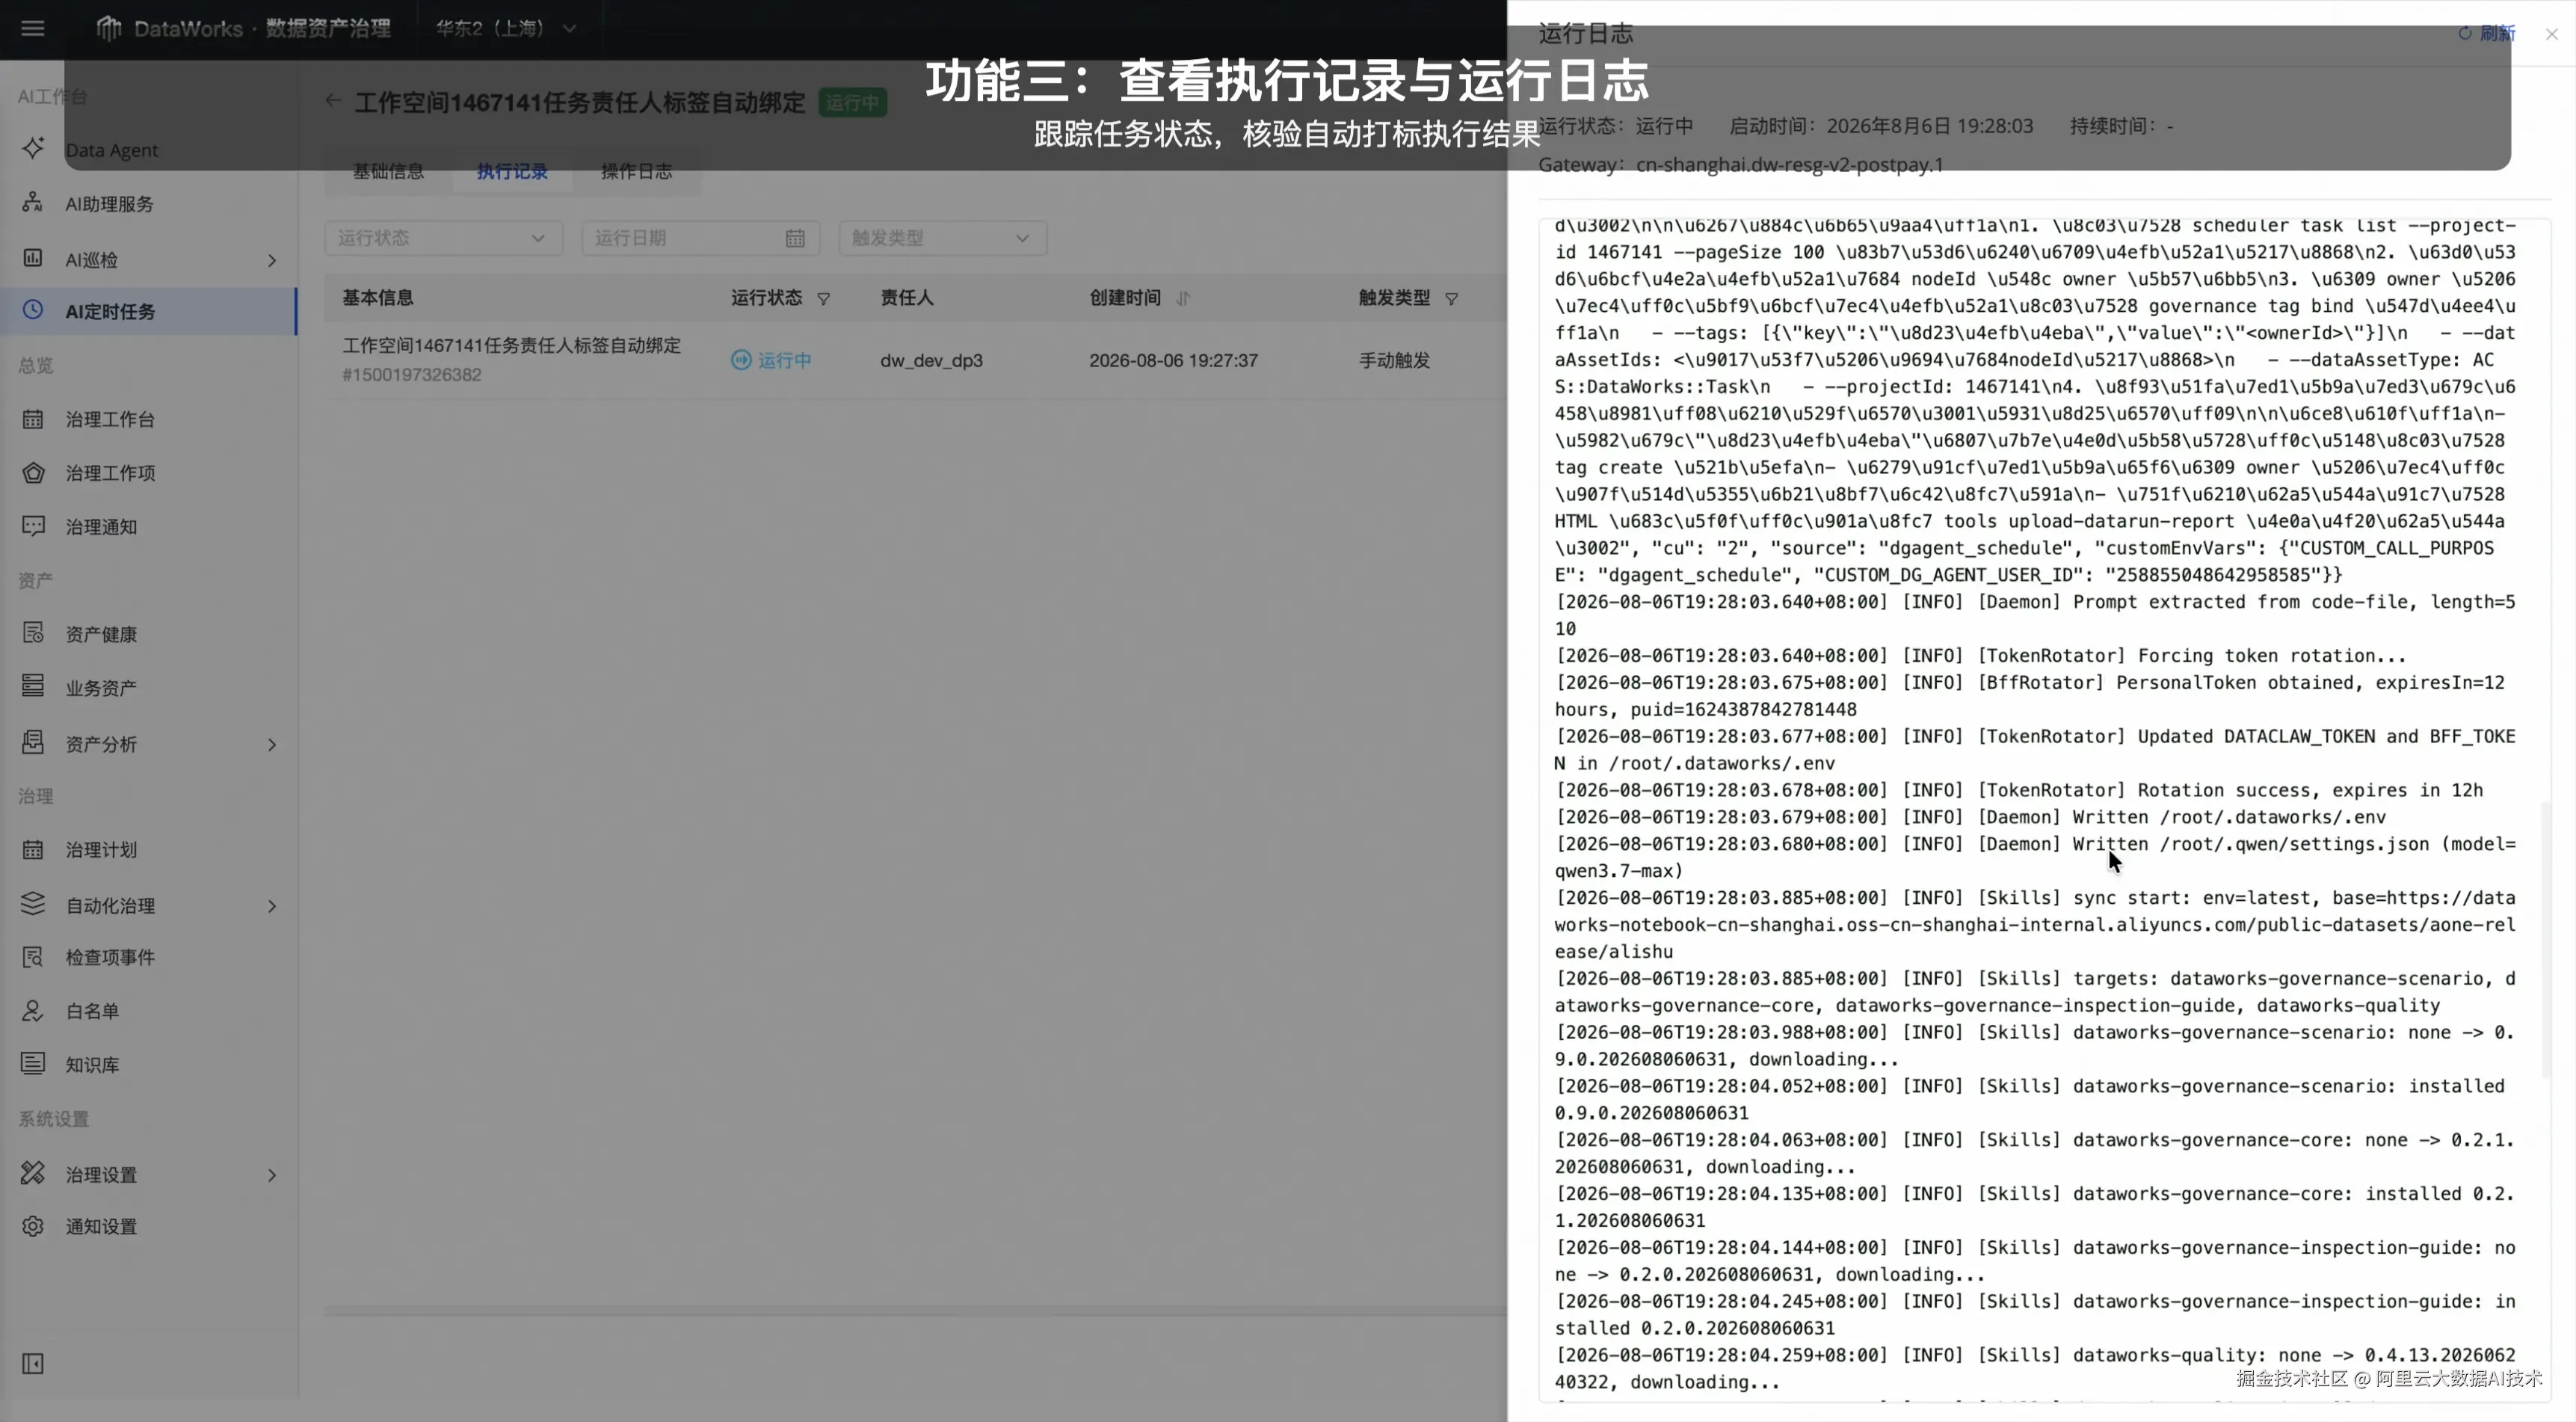2576x1422 pixels.
Task: Click the 治理计划 calendar icon
Action: pyautogui.click(x=33, y=850)
